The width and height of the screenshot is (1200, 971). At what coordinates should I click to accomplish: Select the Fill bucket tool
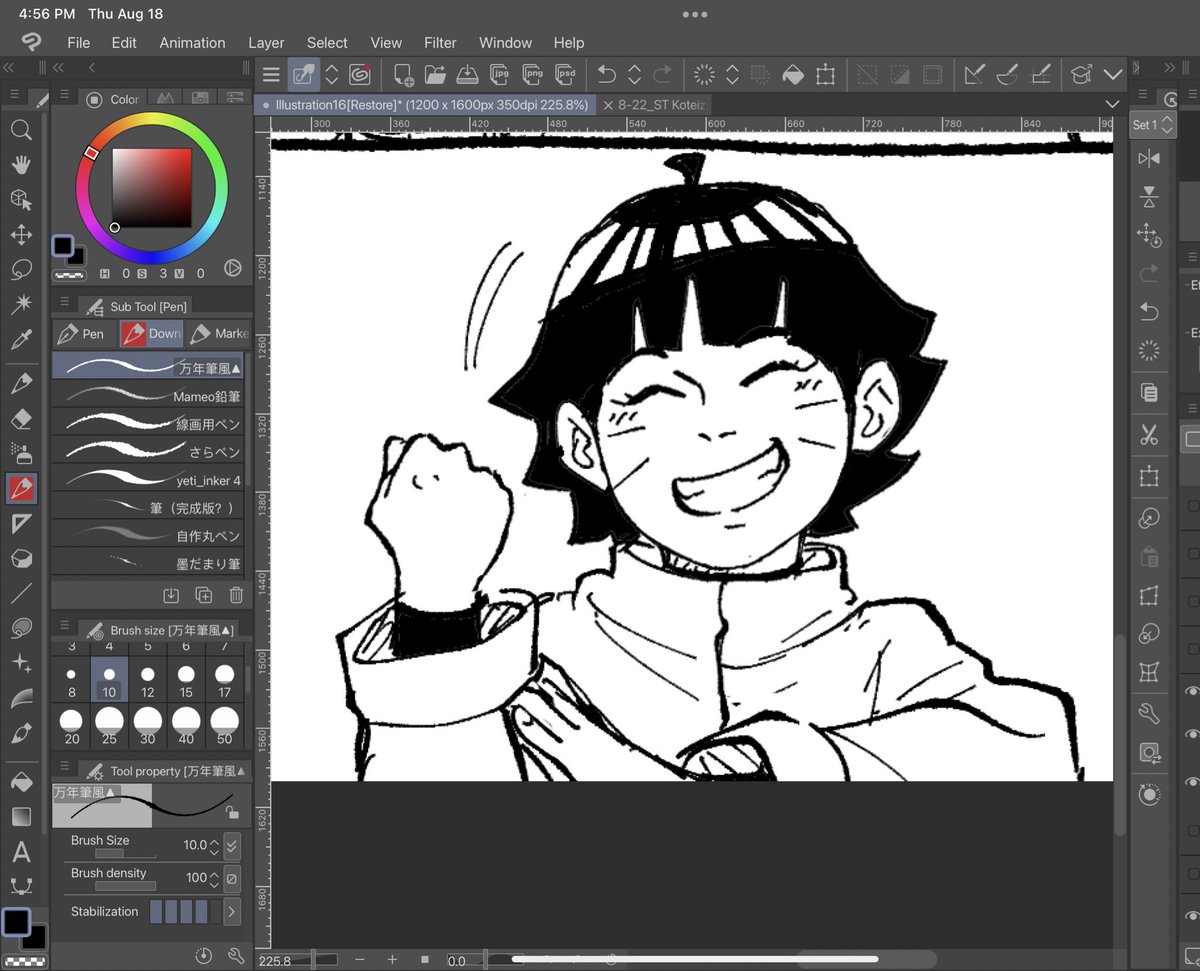click(x=21, y=782)
